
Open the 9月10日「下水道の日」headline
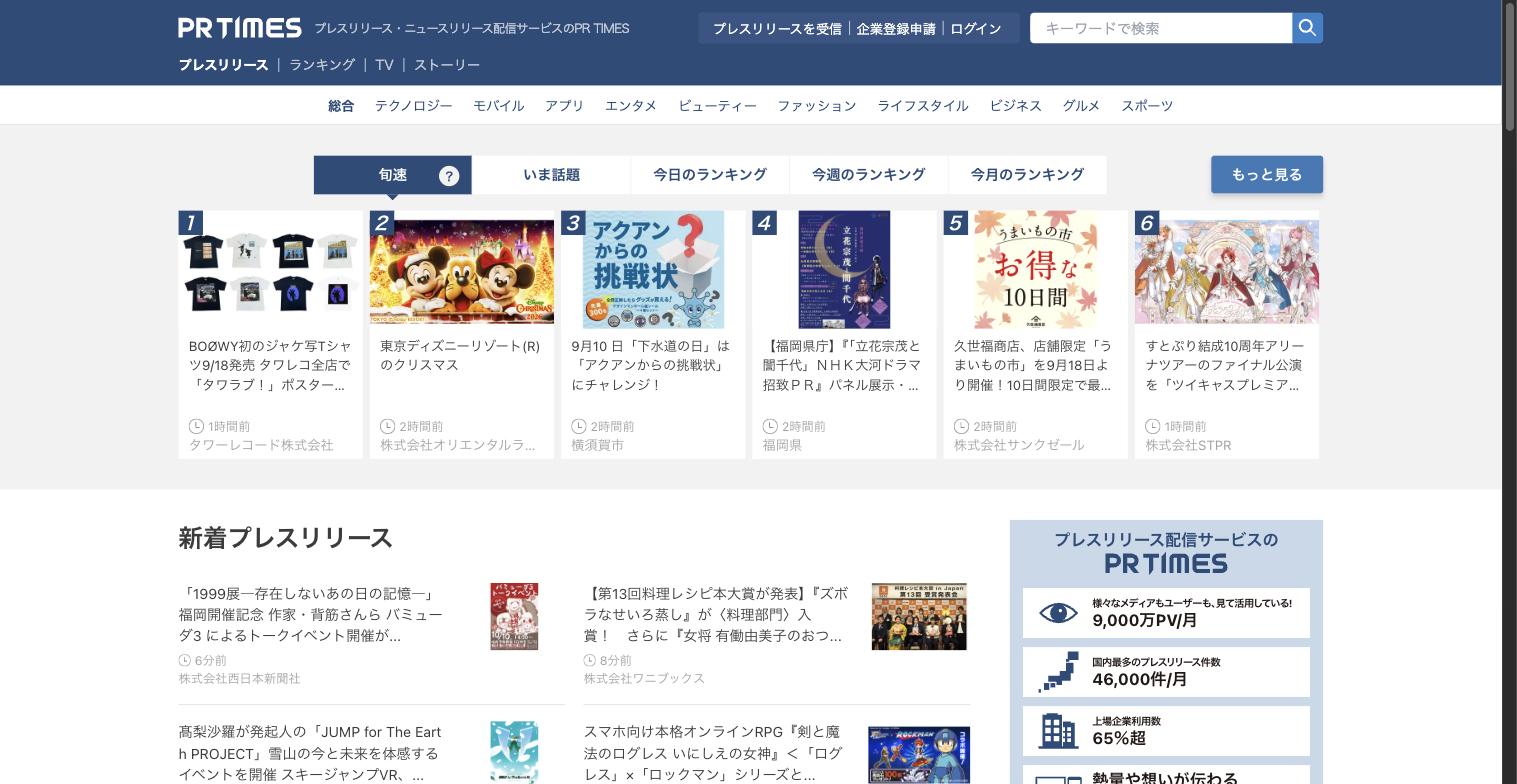pos(651,365)
